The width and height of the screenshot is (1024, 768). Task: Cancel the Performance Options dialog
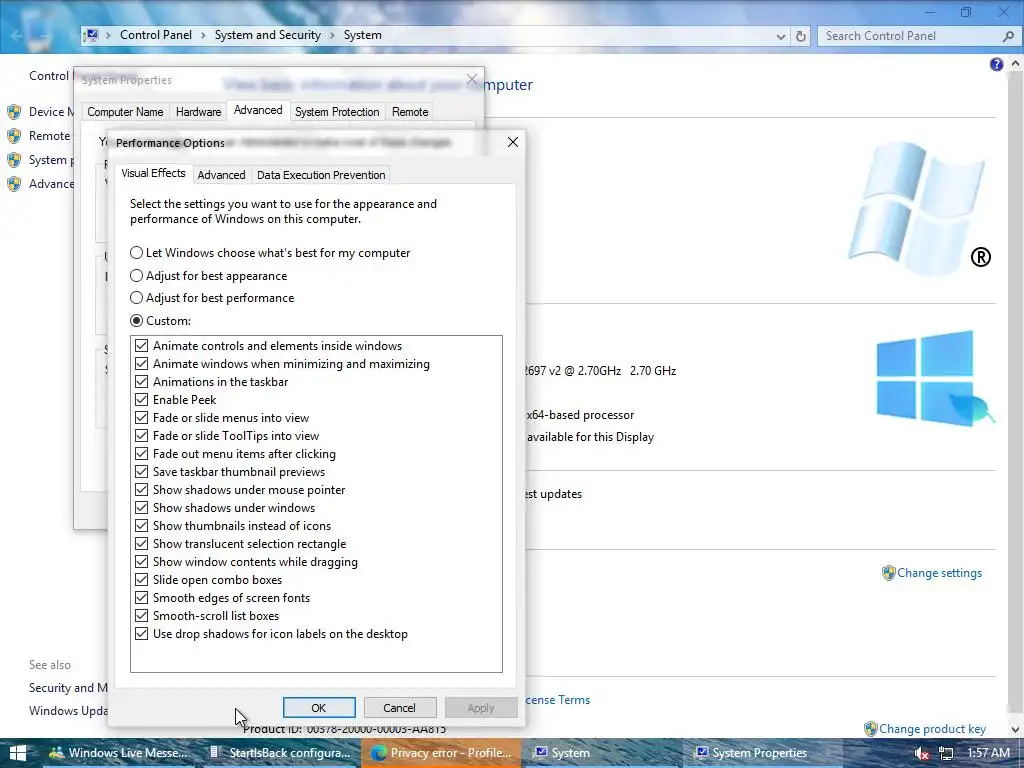pos(399,708)
